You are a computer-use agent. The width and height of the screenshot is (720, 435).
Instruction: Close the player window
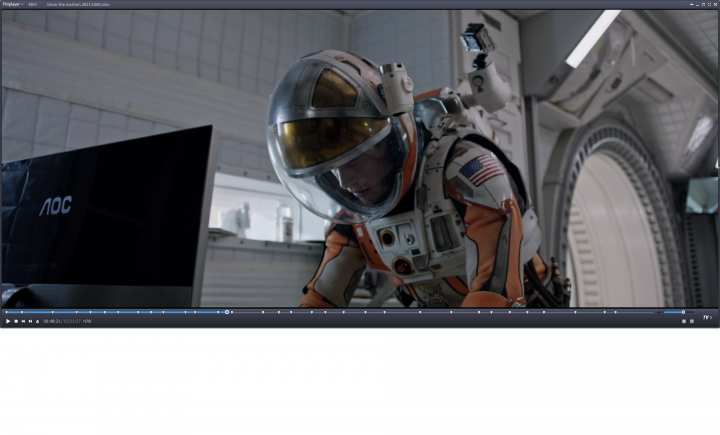click(x=715, y=5)
